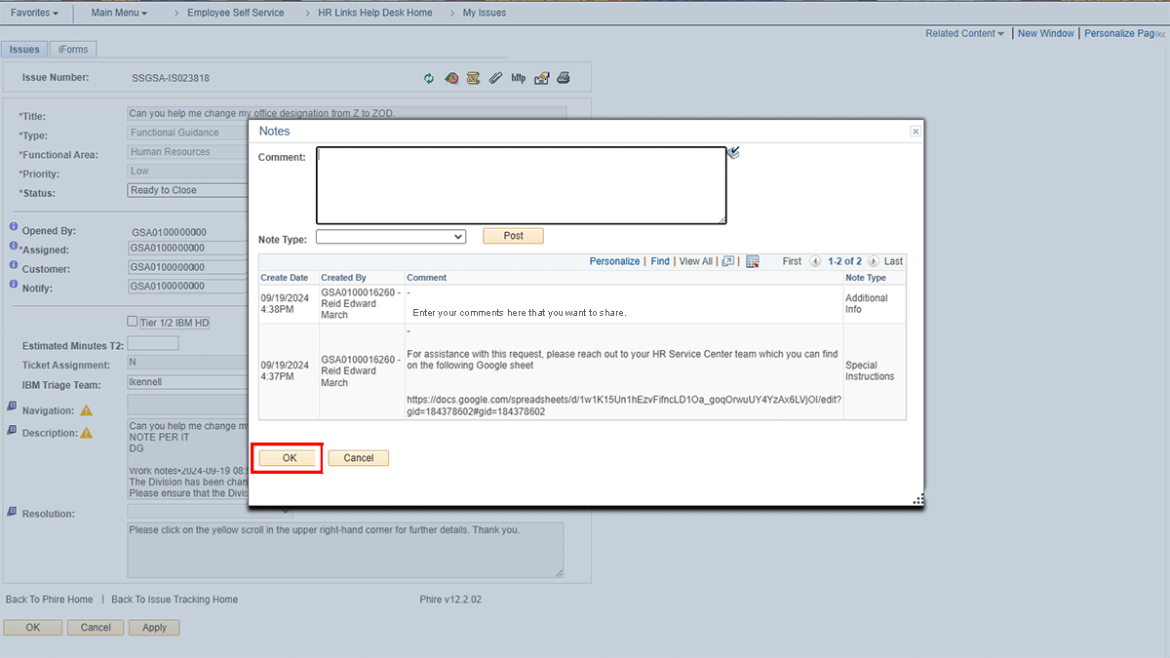This screenshot has width=1170, height=658.
Task: Click warning icon next to Navigation
Action: [x=86, y=411]
